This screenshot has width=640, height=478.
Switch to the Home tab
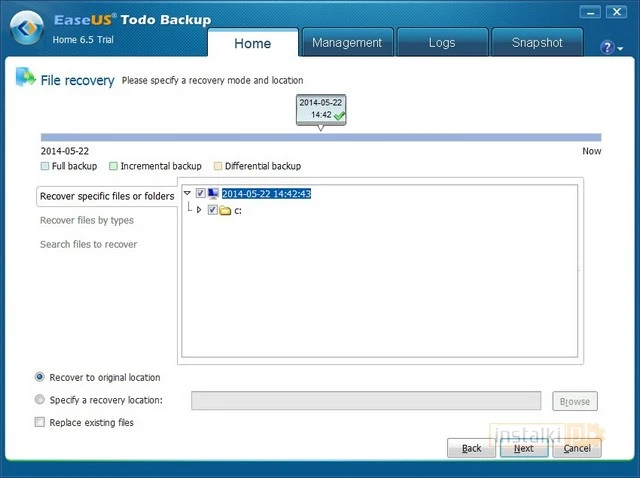coord(253,43)
